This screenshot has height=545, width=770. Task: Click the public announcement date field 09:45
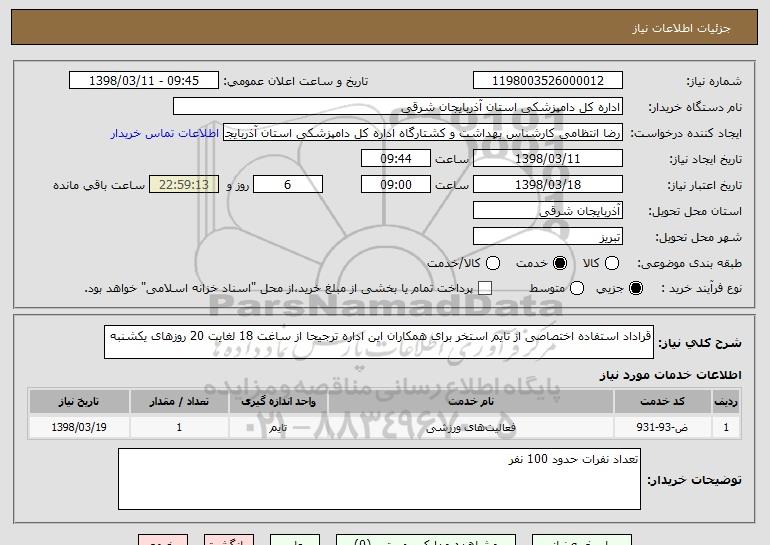(x=144, y=81)
